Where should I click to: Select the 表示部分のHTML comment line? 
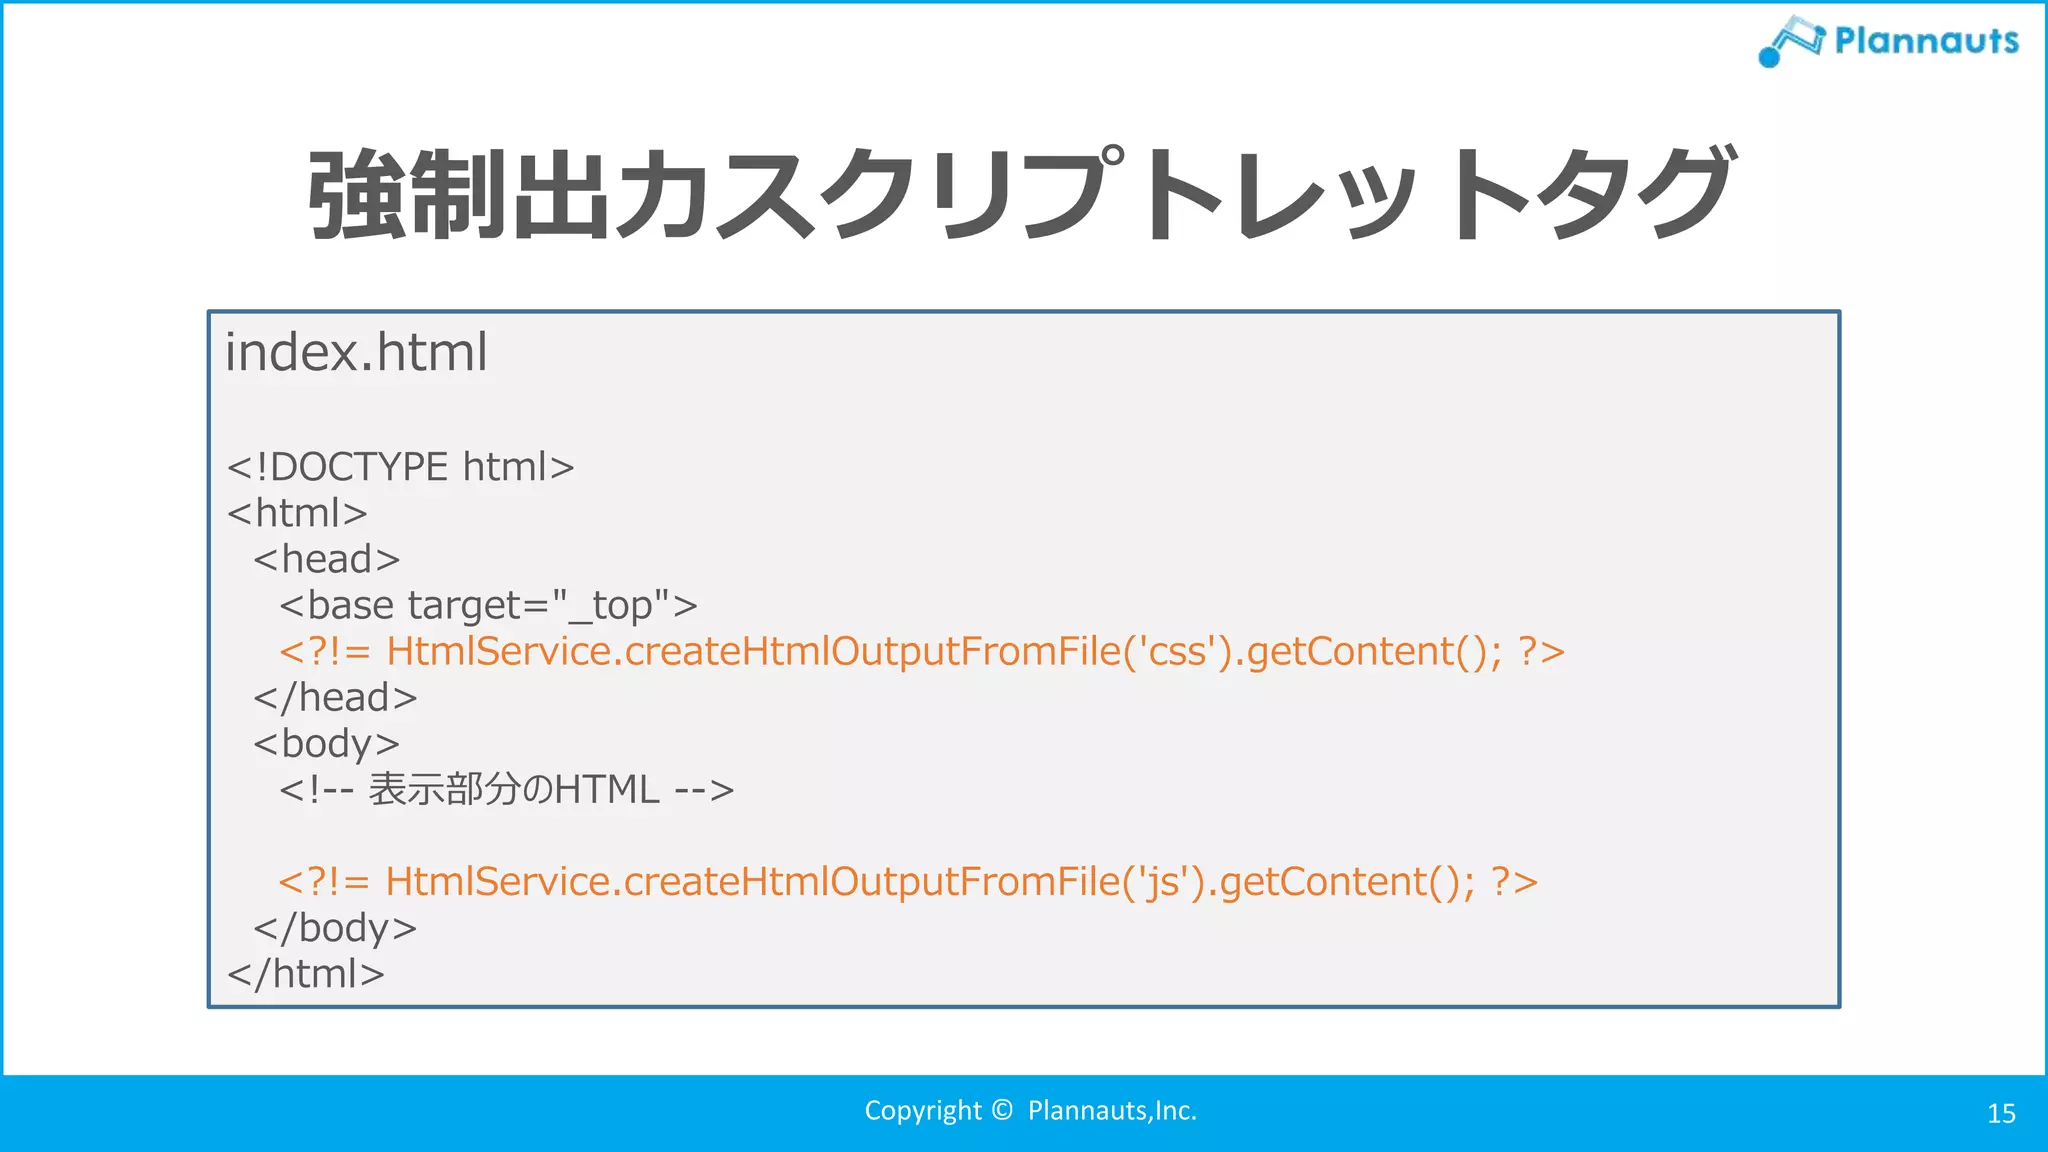pos(506,790)
